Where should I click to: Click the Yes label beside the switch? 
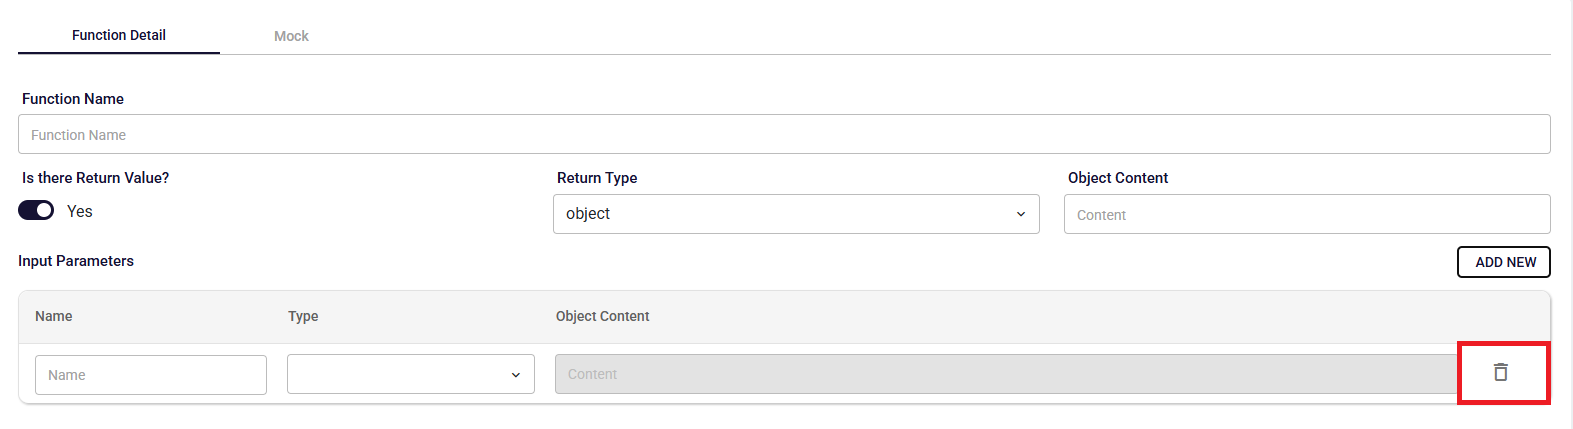click(80, 211)
